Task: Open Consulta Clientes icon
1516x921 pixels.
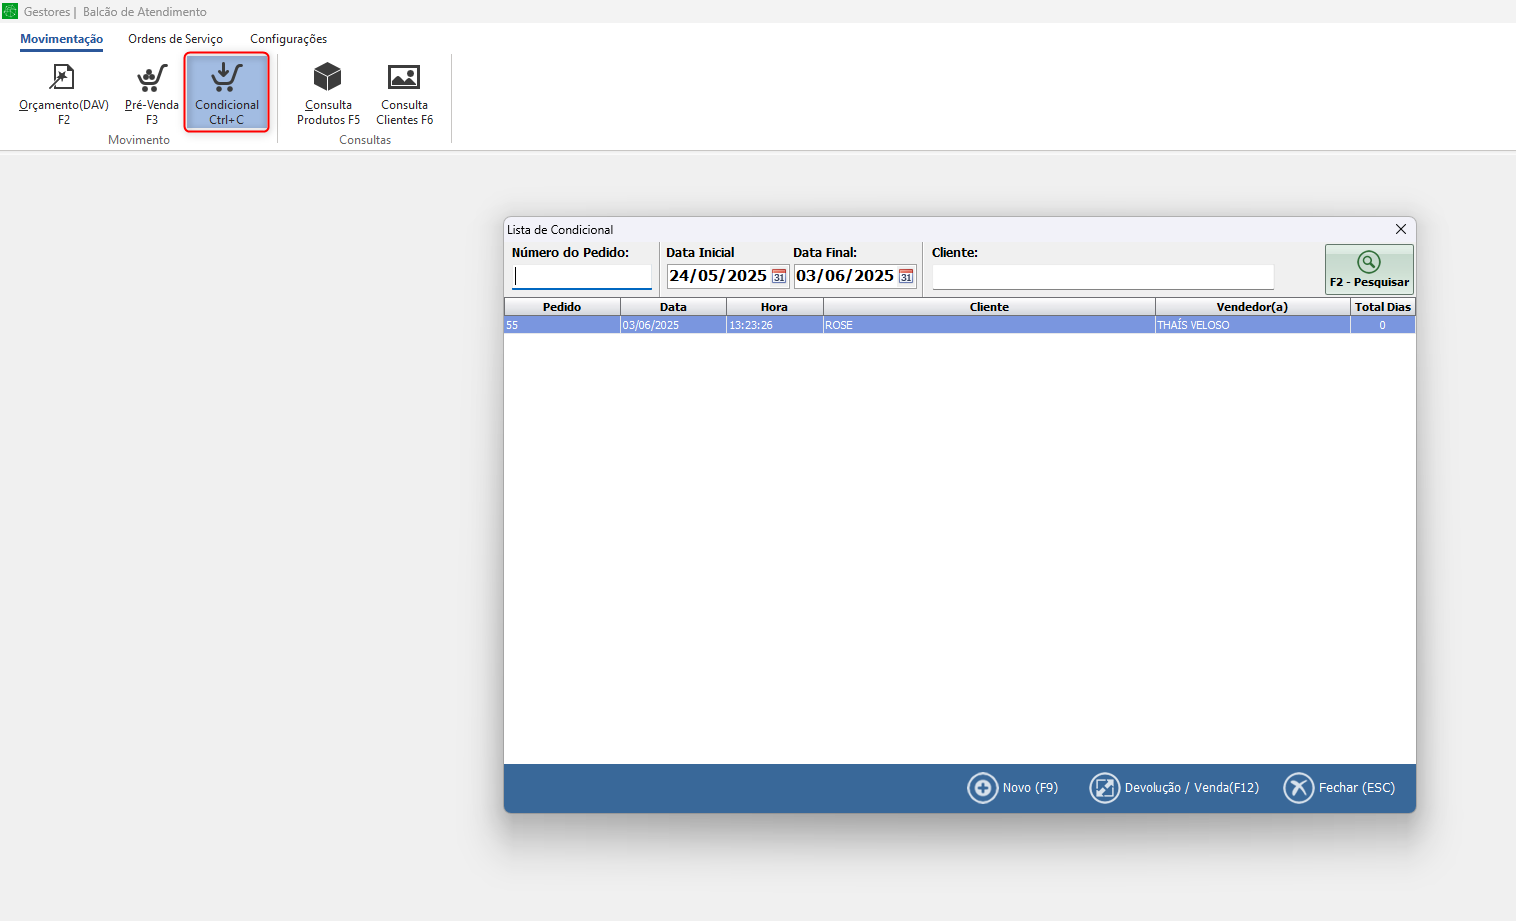Action: (404, 78)
